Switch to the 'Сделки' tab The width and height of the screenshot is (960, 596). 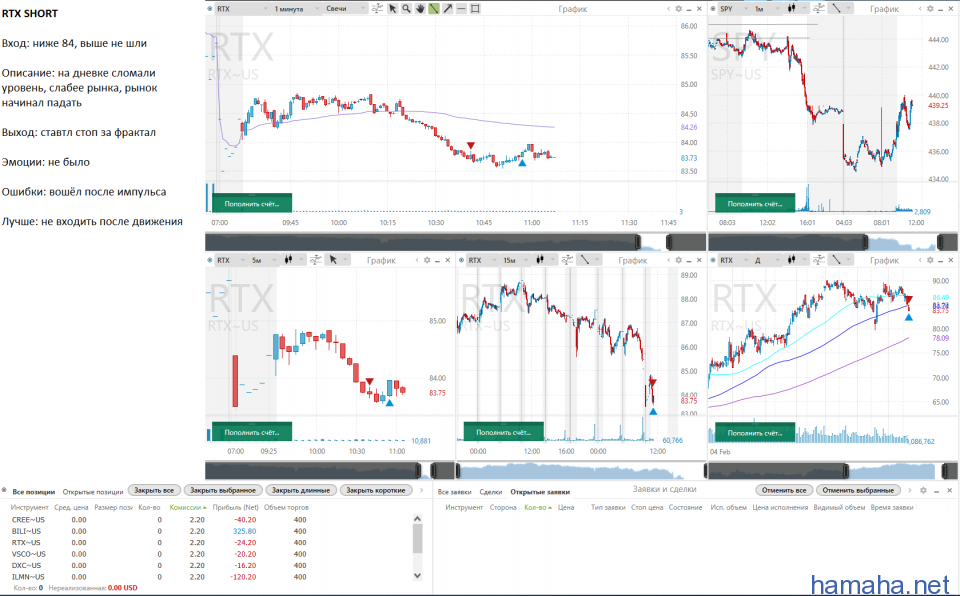point(490,492)
